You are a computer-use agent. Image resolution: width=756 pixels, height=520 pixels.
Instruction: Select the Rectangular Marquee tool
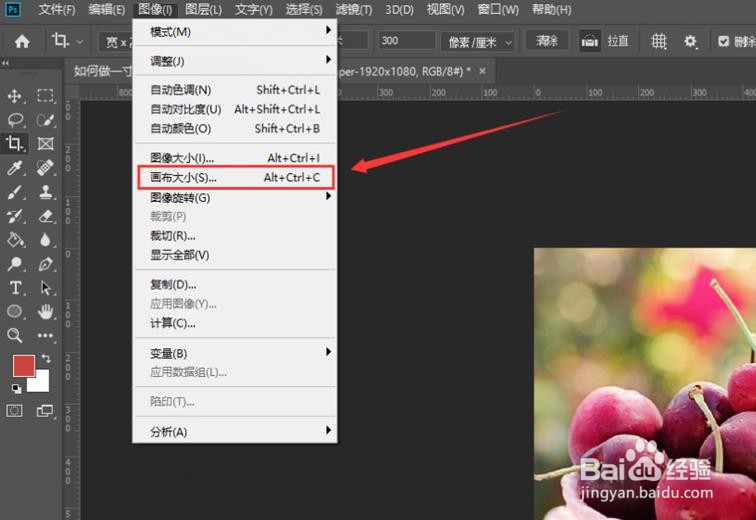click(x=45, y=95)
